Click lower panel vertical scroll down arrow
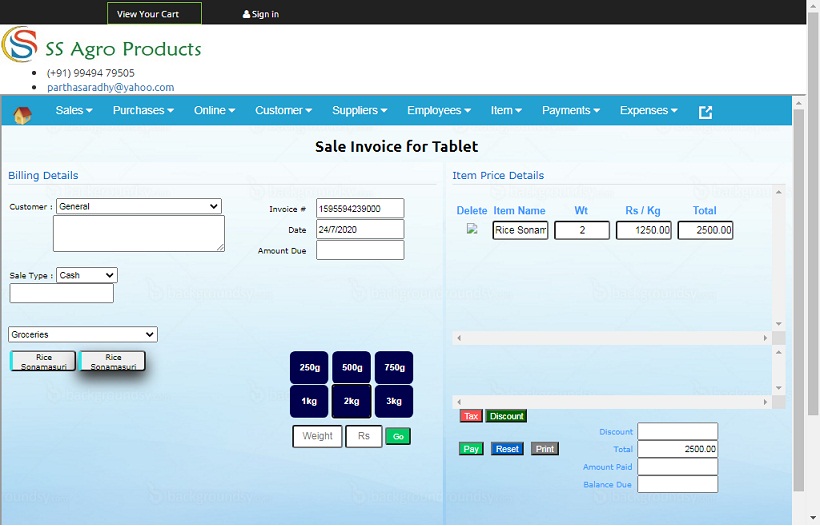This screenshot has width=820, height=526. point(779,388)
